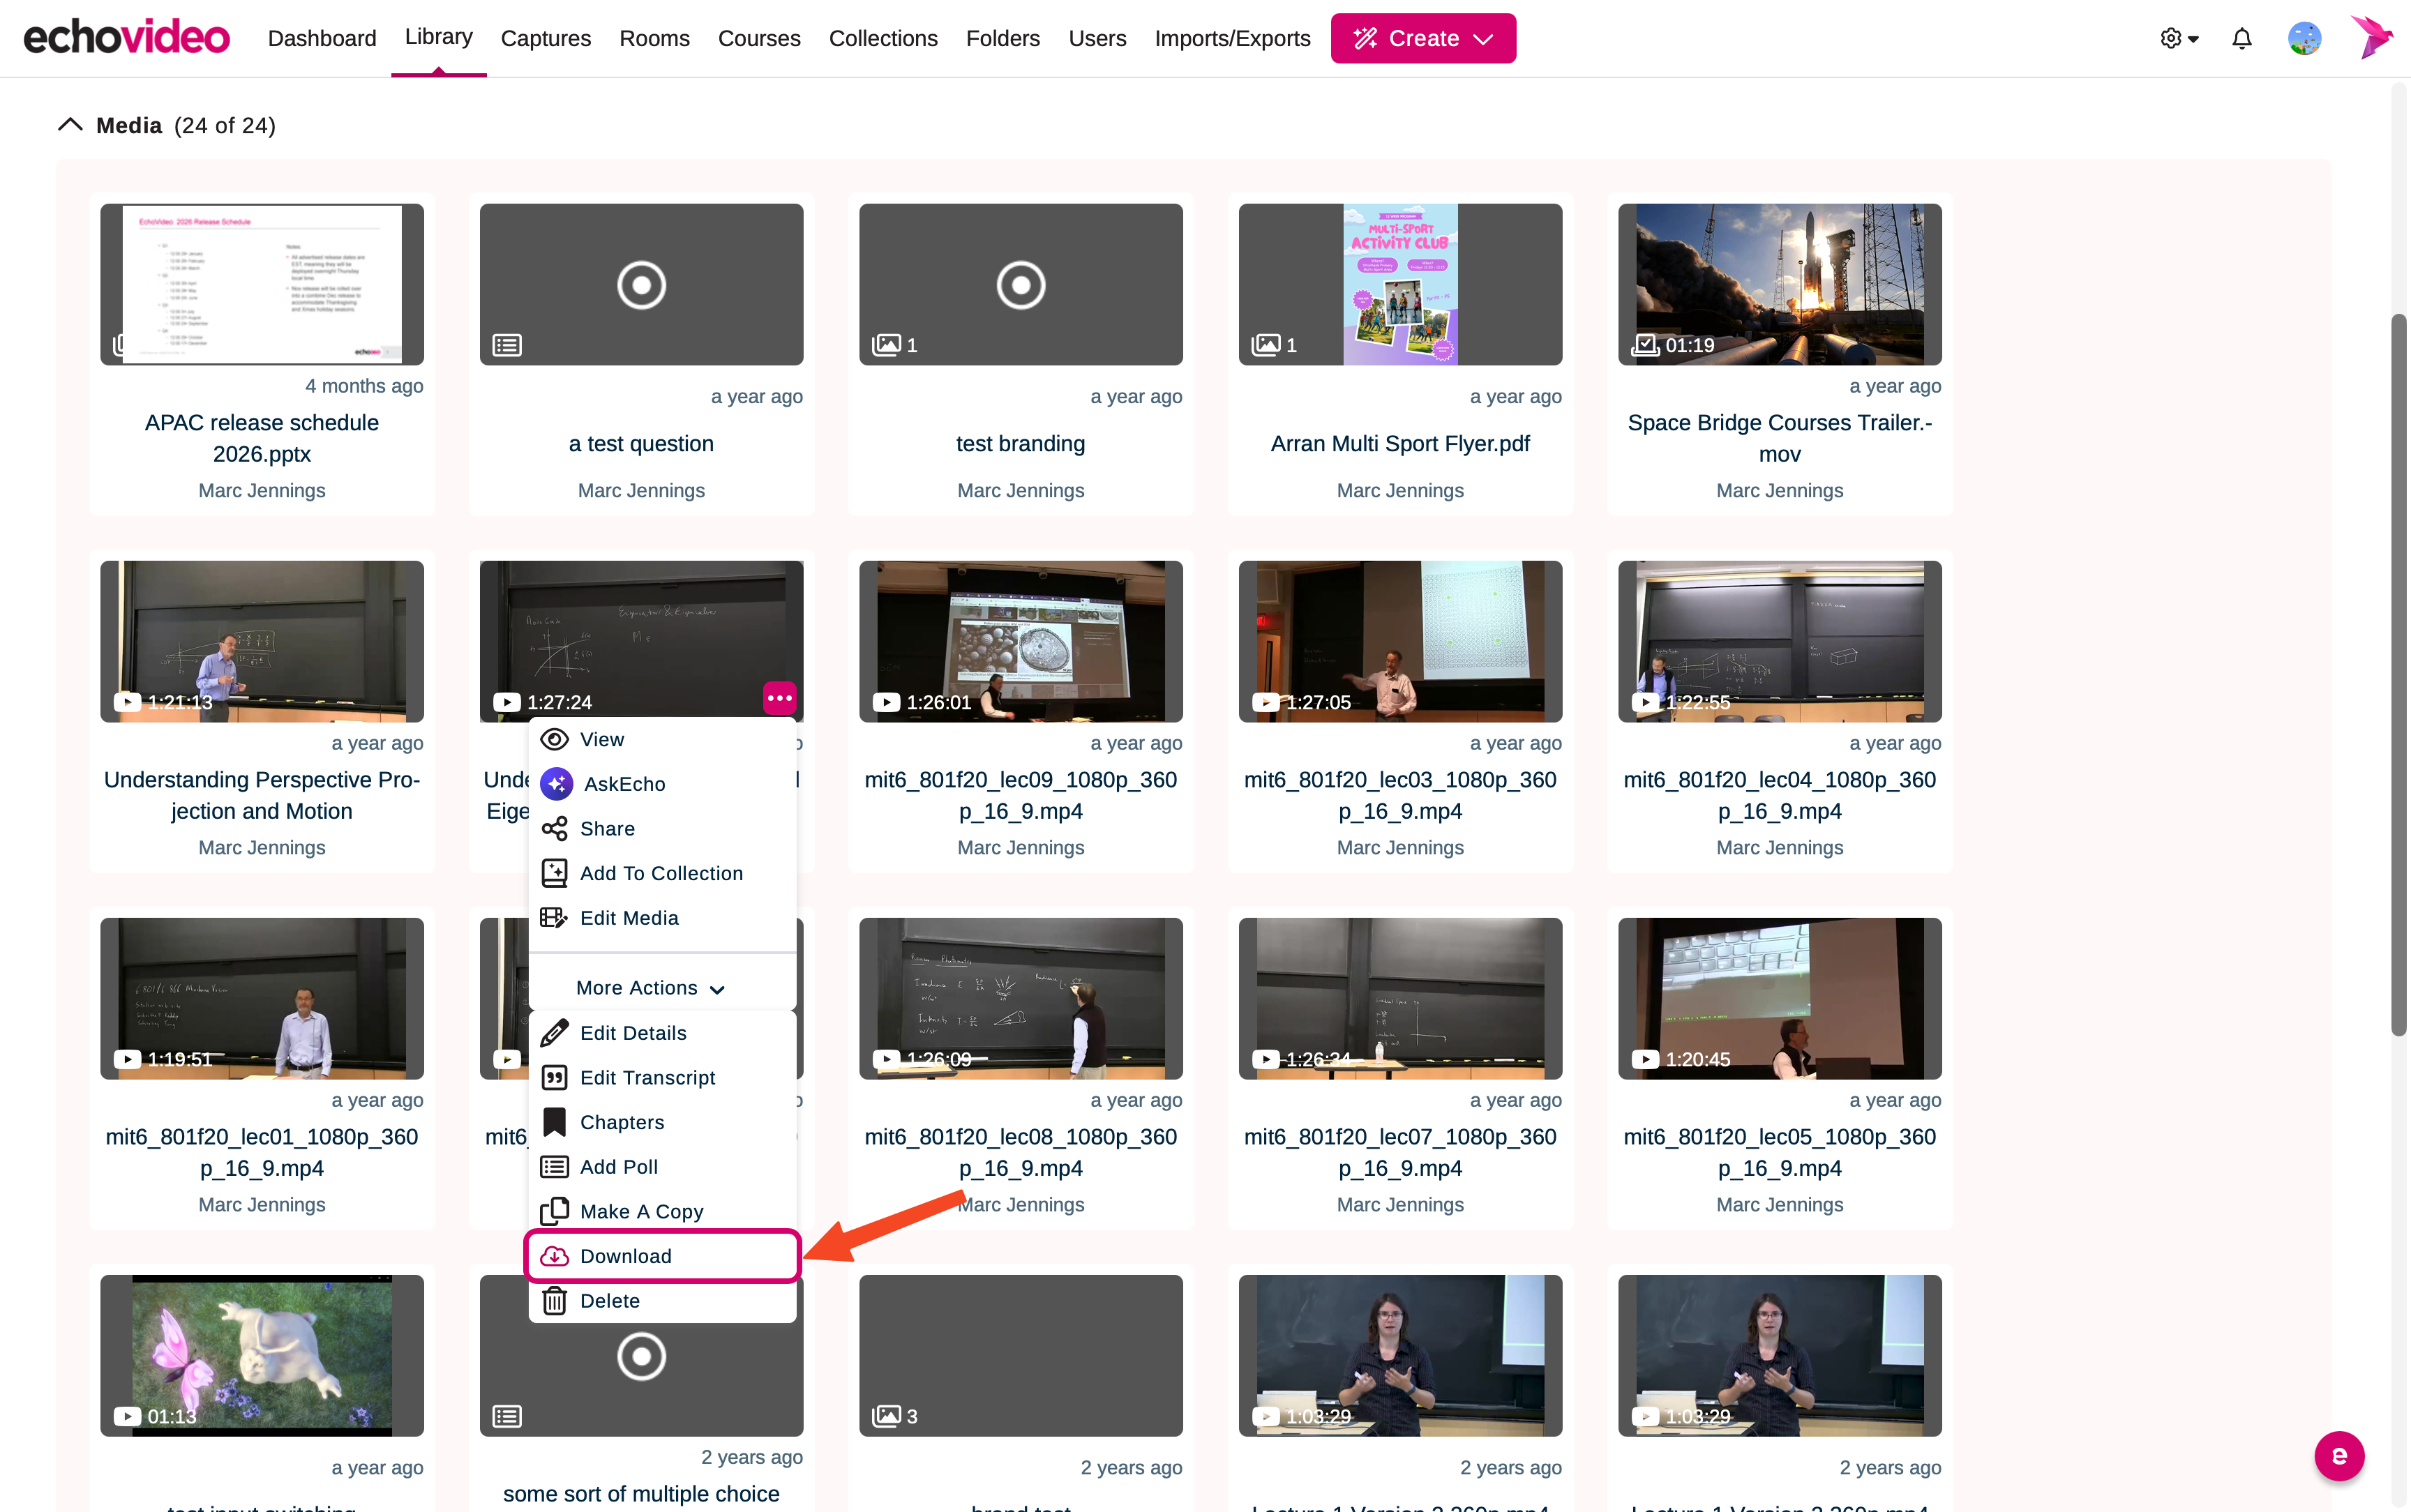Click the mit6_801f20_lec05 video thumbnail
The height and width of the screenshot is (1512, 2411).
click(1779, 998)
